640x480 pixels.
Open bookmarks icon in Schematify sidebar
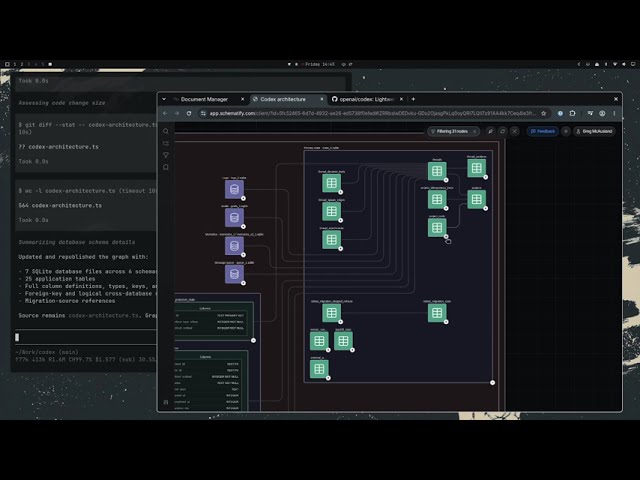(x=166, y=167)
